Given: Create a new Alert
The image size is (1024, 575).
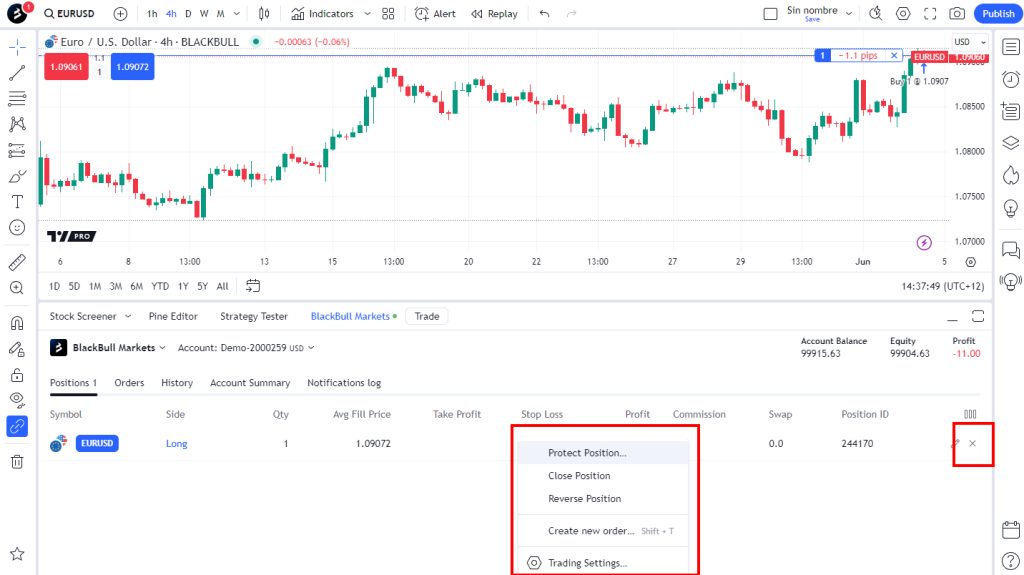Looking at the screenshot, I should tap(436, 14).
